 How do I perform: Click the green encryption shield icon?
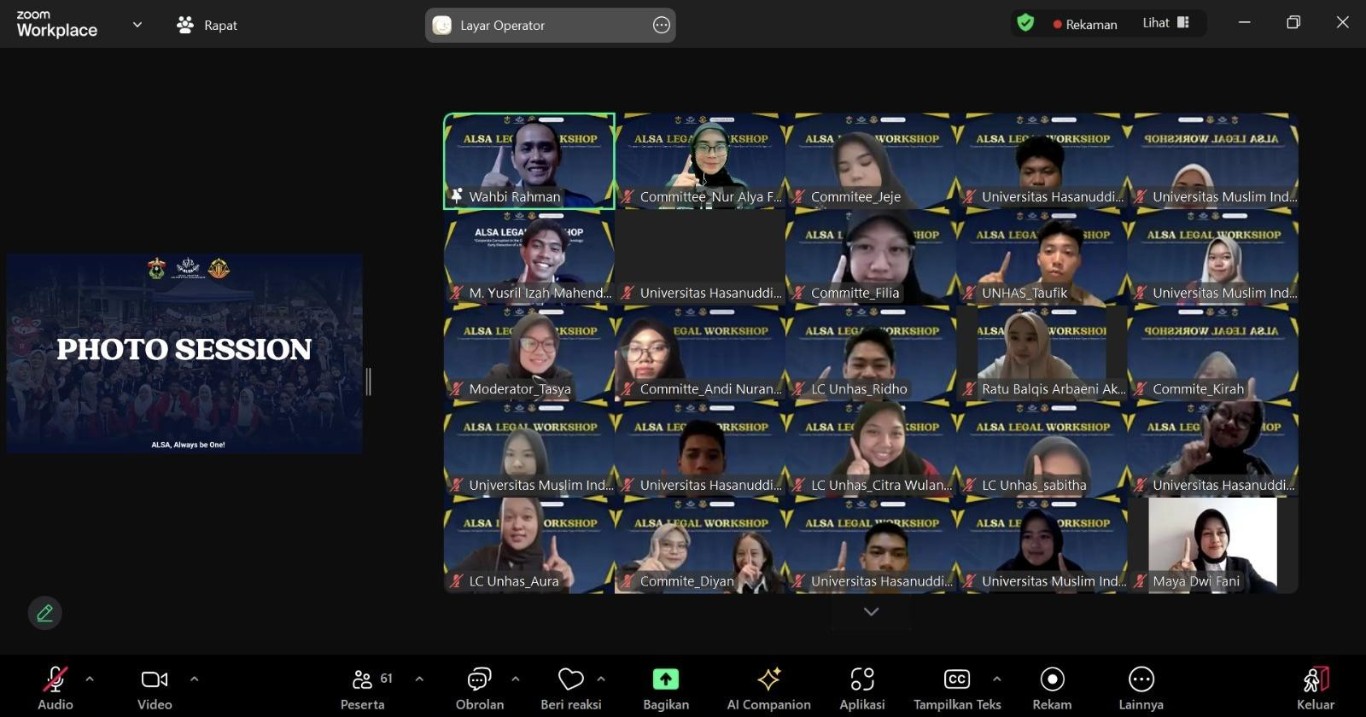click(x=1025, y=23)
